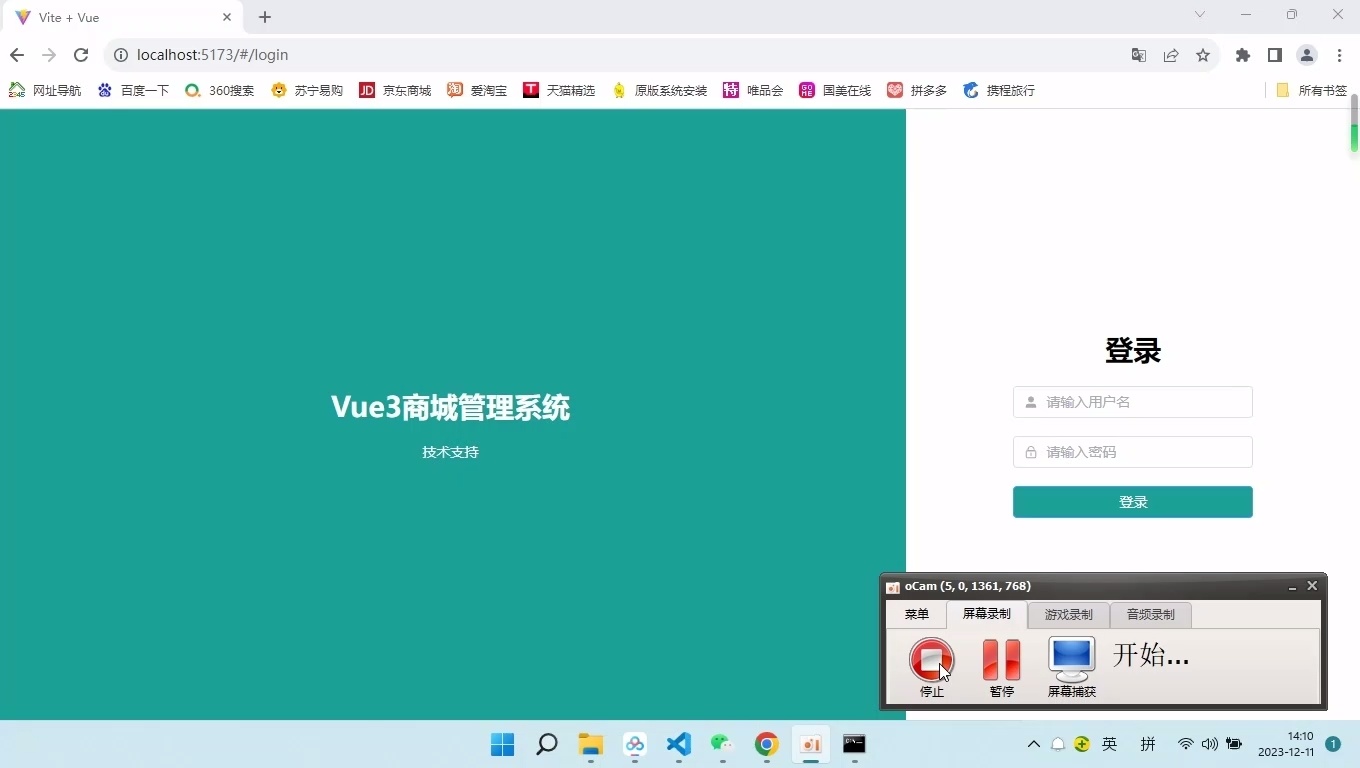Viewport: 1360px width, 768px height.
Task: Switch to the 游戏录制 tab in oCam
Action: [x=1068, y=615]
